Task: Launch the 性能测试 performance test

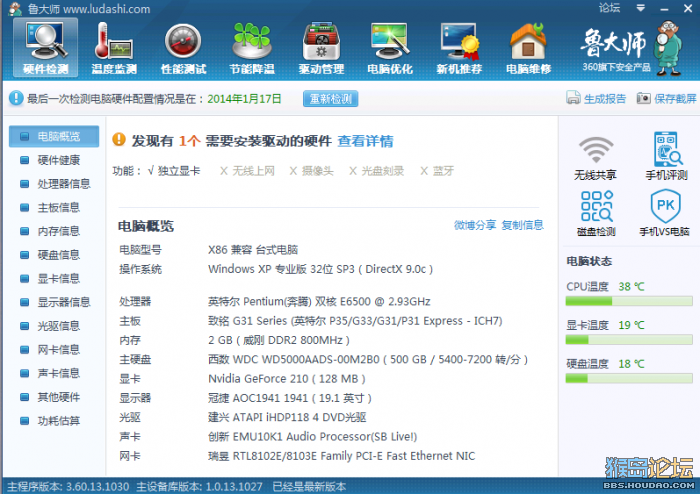Action: pyautogui.click(x=183, y=48)
